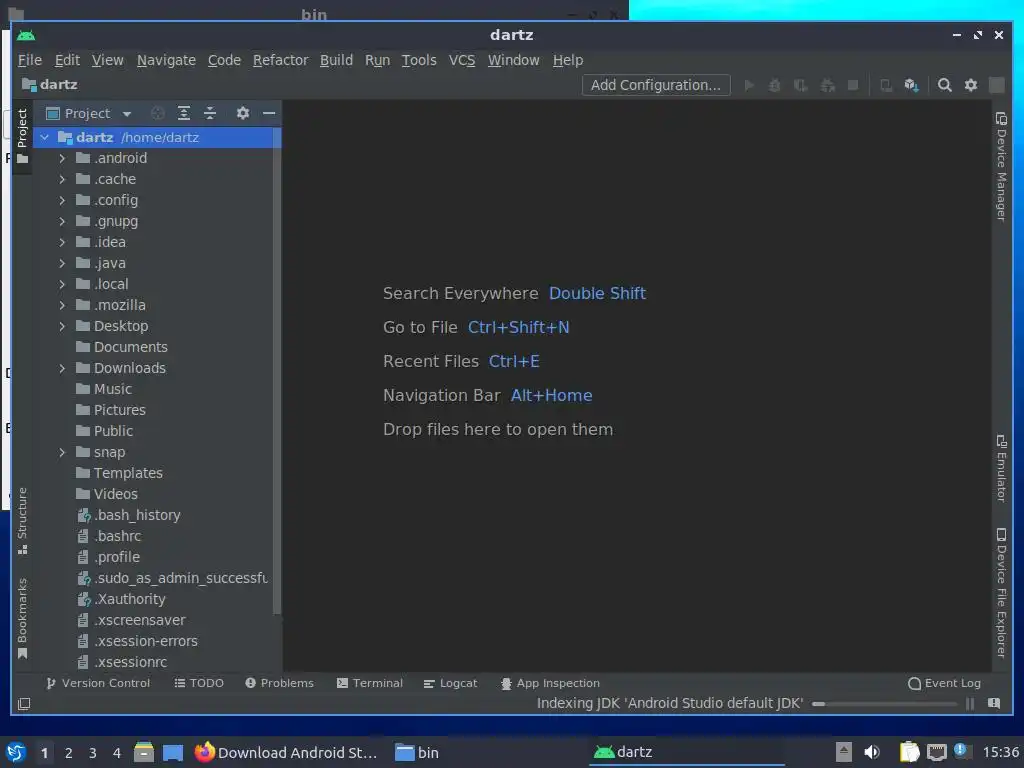
Task: Open the Logcat tool window
Action: click(450, 683)
